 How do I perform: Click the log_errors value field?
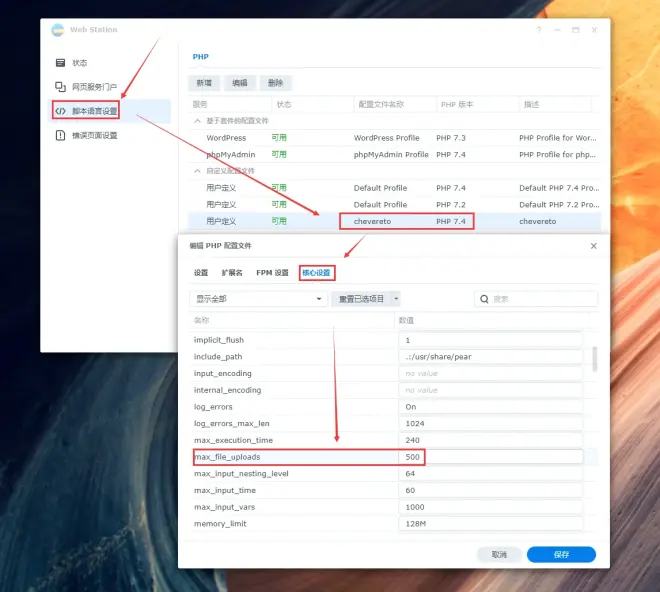point(491,407)
